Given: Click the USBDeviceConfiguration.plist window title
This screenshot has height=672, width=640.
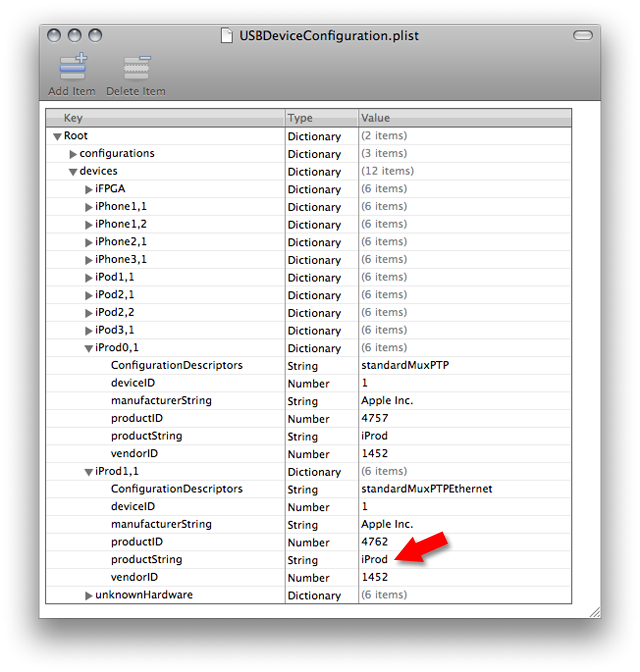Looking at the screenshot, I should tap(329, 36).
